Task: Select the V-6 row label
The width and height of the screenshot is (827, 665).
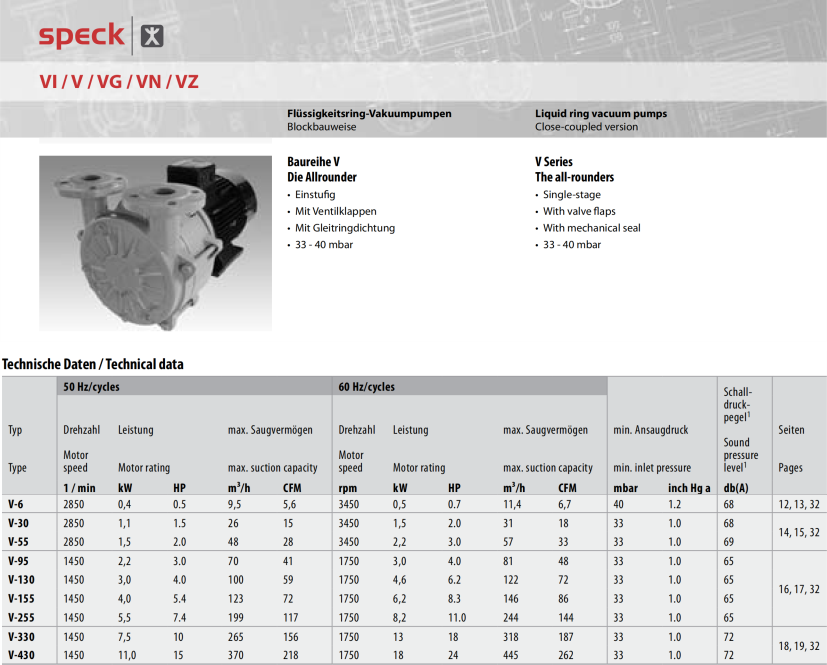Action: tap(17, 504)
